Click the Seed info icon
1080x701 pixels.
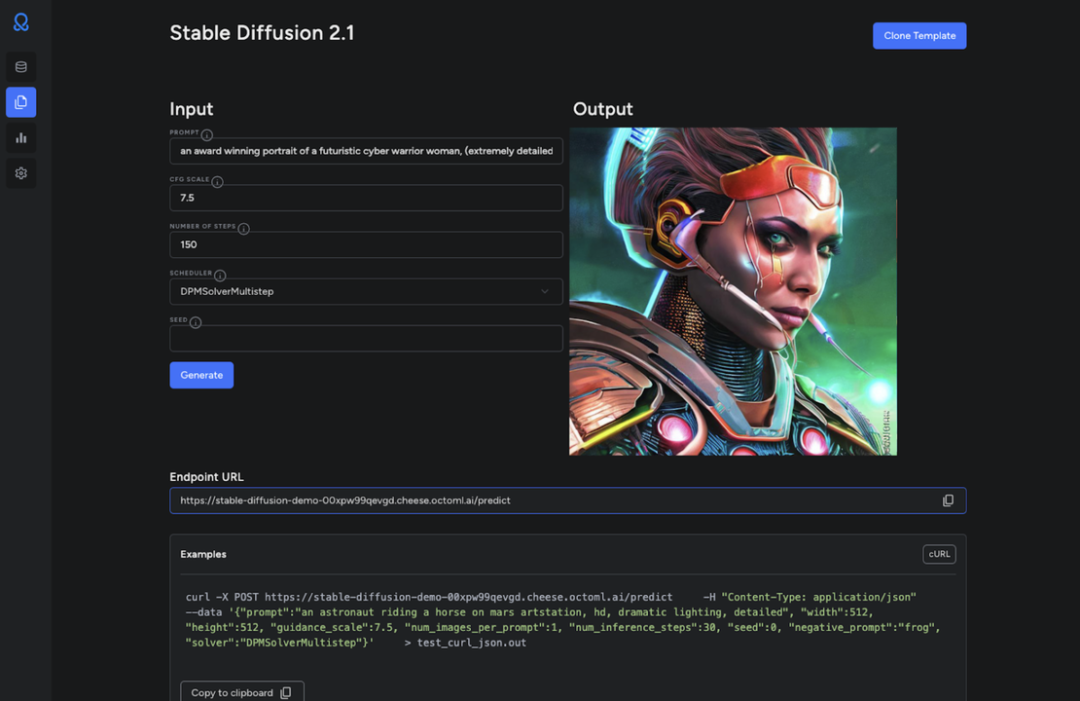coord(196,322)
